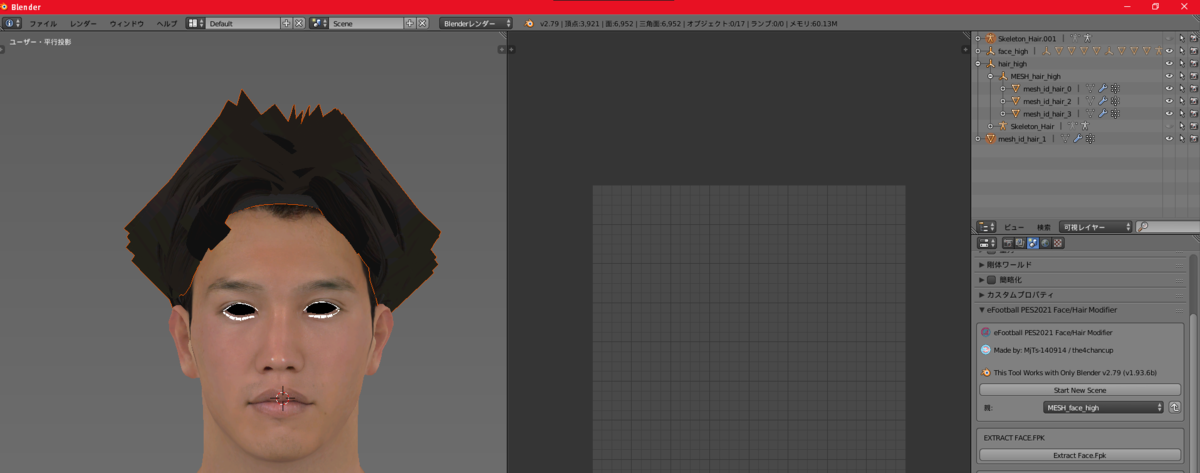Collapse the MESH_hair_high row
Image resolution: width=1200 pixels, height=473 pixels.
[x=990, y=76]
